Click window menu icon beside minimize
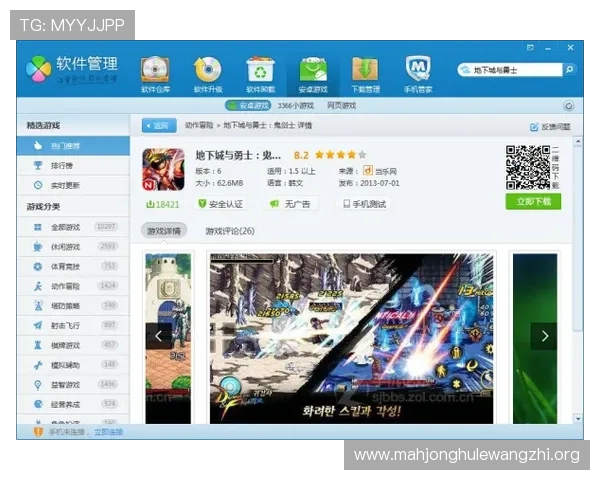This screenshot has height=480, width=600. (530, 48)
